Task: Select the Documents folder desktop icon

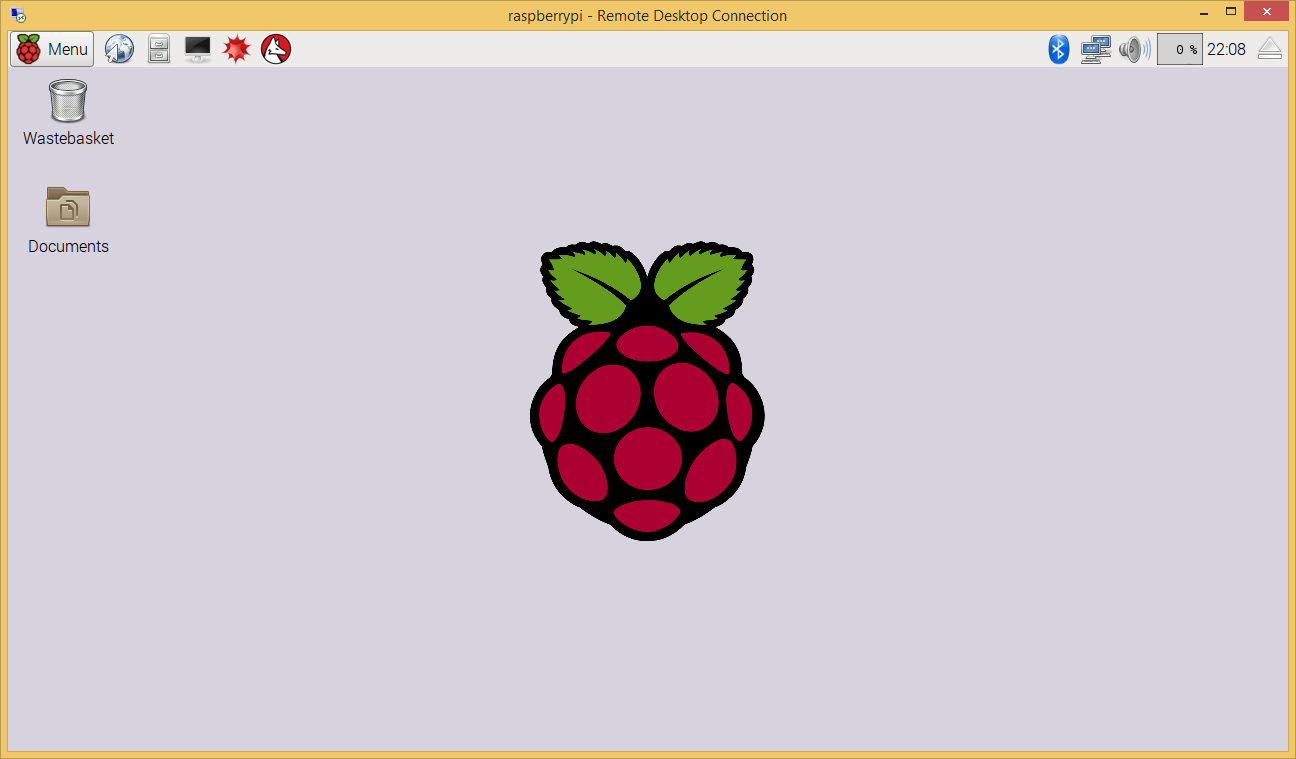Action: pos(68,220)
